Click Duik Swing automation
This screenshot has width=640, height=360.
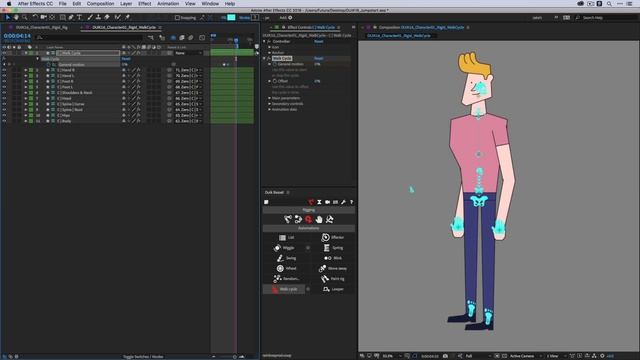pos(286,258)
